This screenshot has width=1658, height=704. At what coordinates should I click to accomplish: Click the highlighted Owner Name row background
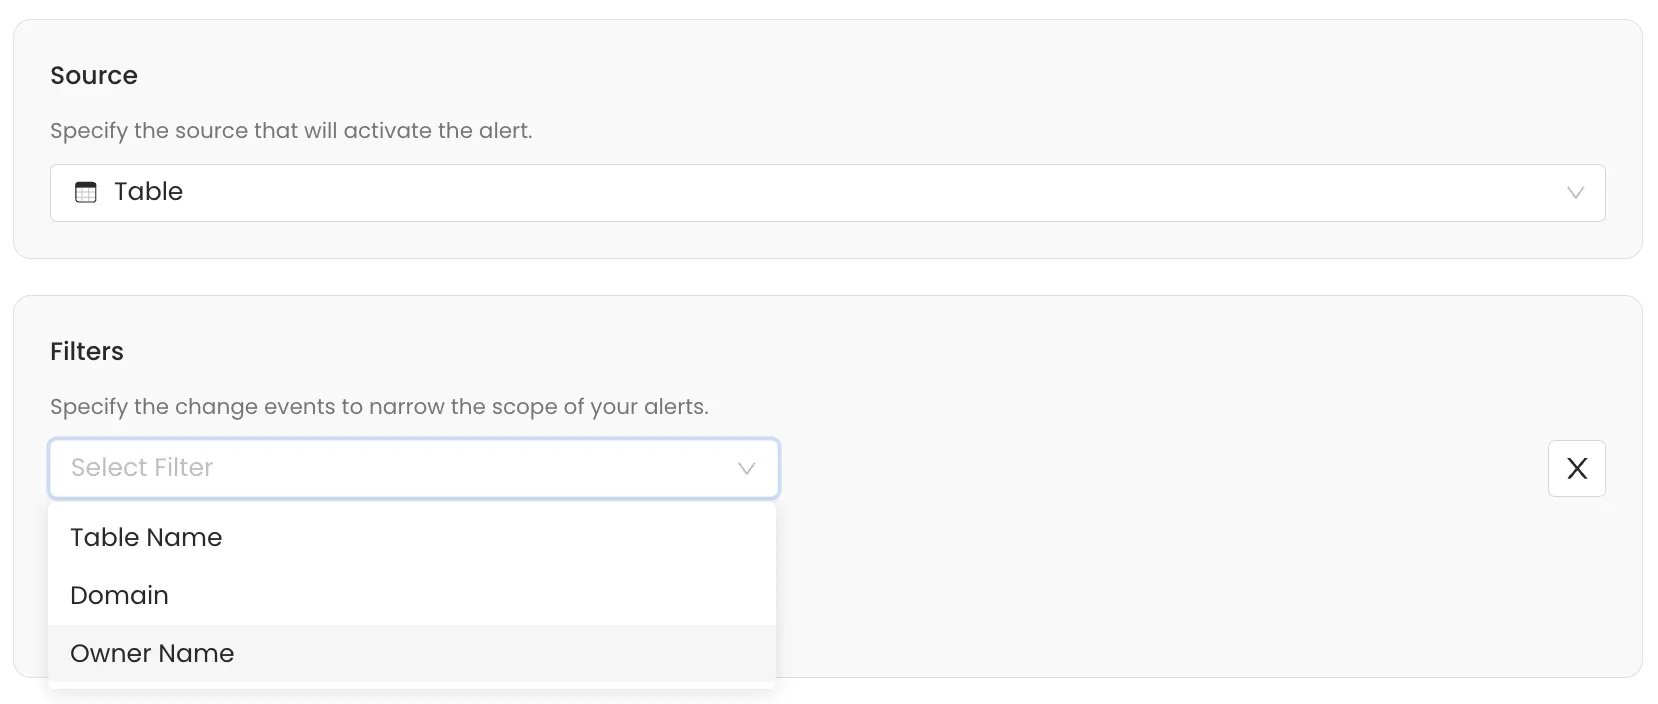point(500,654)
